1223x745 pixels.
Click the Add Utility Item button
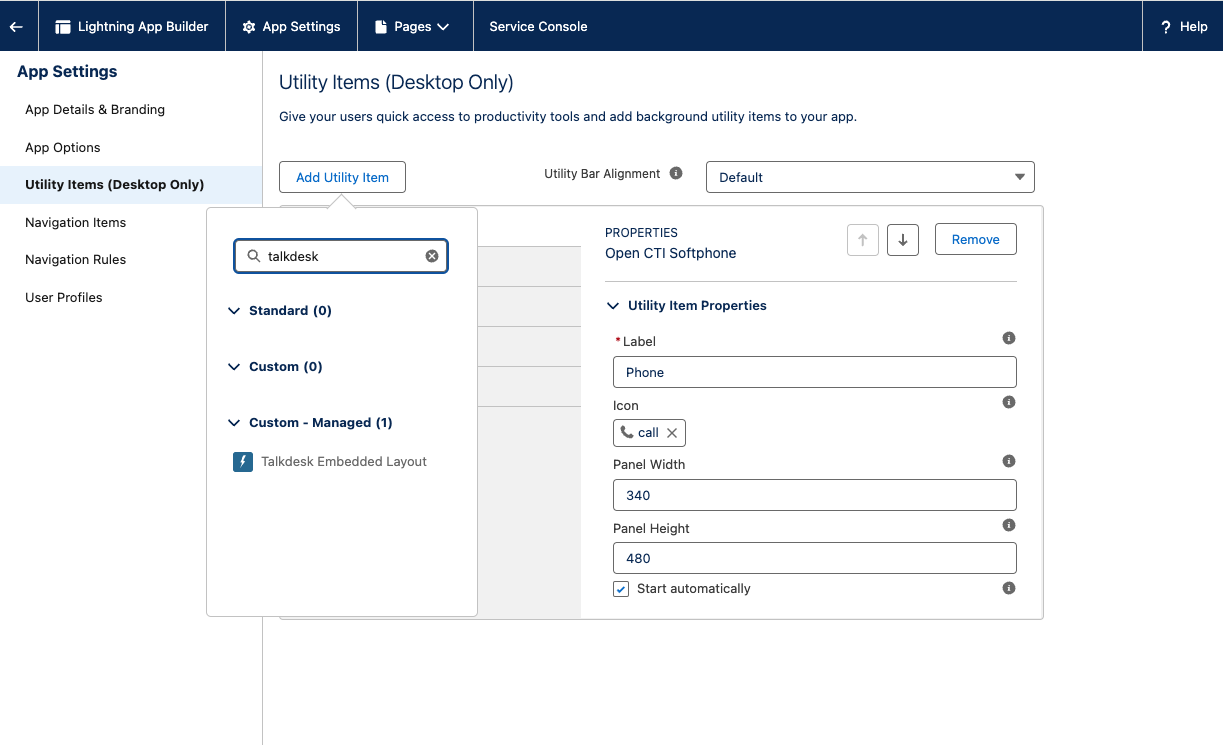342,177
